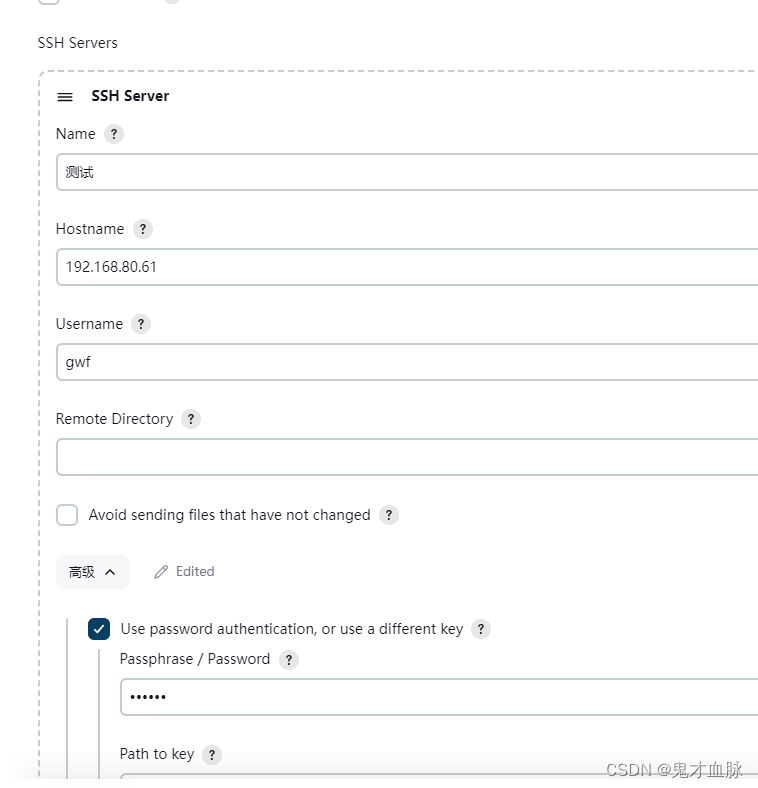The width and height of the screenshot is (758, 788).
Task: Open the Hostname help question mark
Action: (x=143, y=229)
